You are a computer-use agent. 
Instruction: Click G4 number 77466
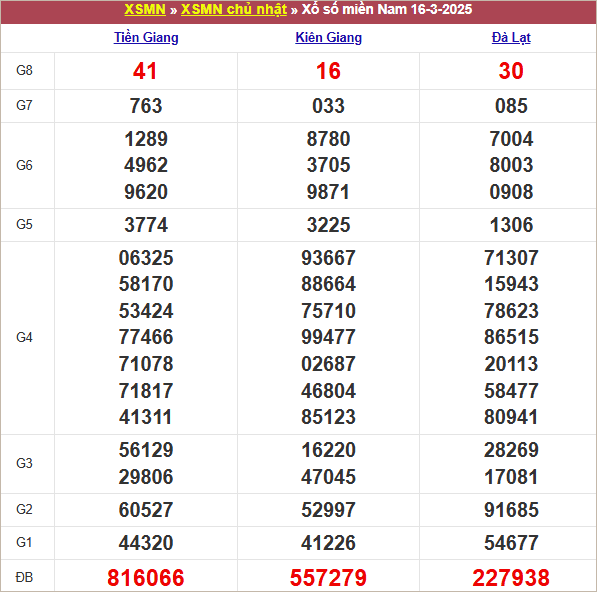[146, 337]
